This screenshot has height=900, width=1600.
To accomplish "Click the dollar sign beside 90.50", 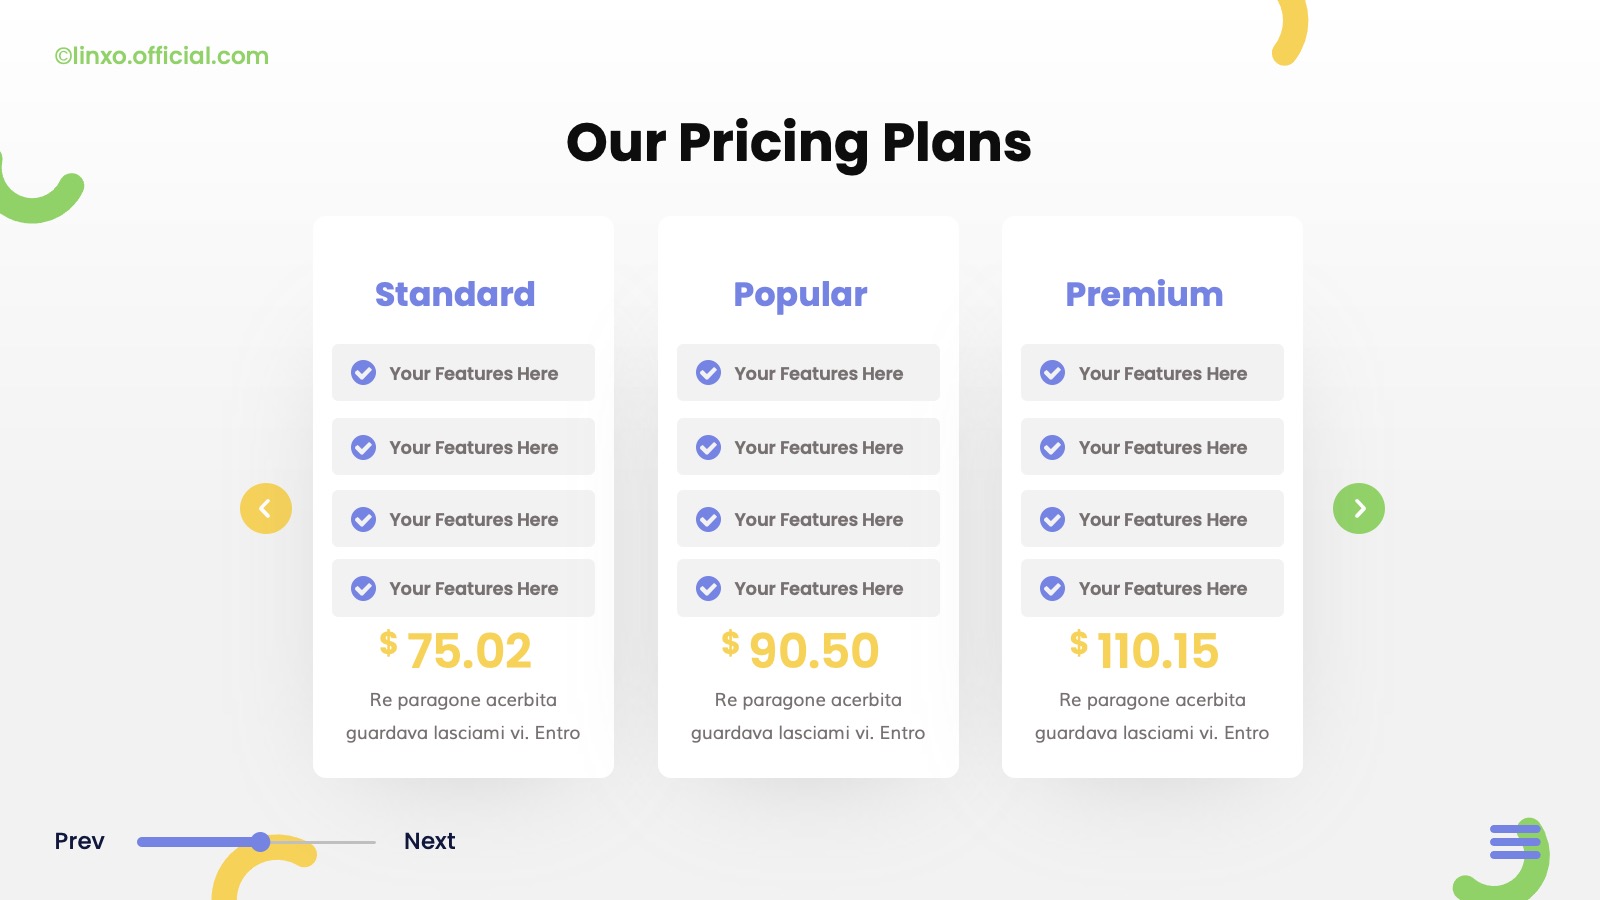I will click(x=731, y=642).
